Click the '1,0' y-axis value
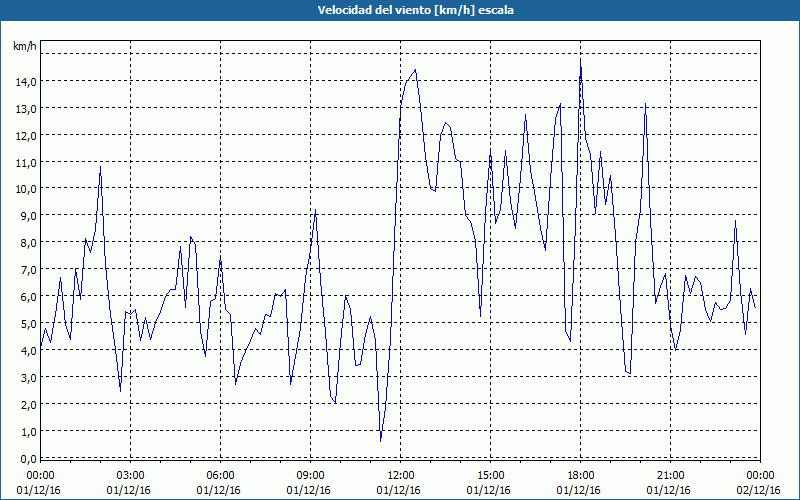This screenshot has height=500, width=800. [28, 432]
